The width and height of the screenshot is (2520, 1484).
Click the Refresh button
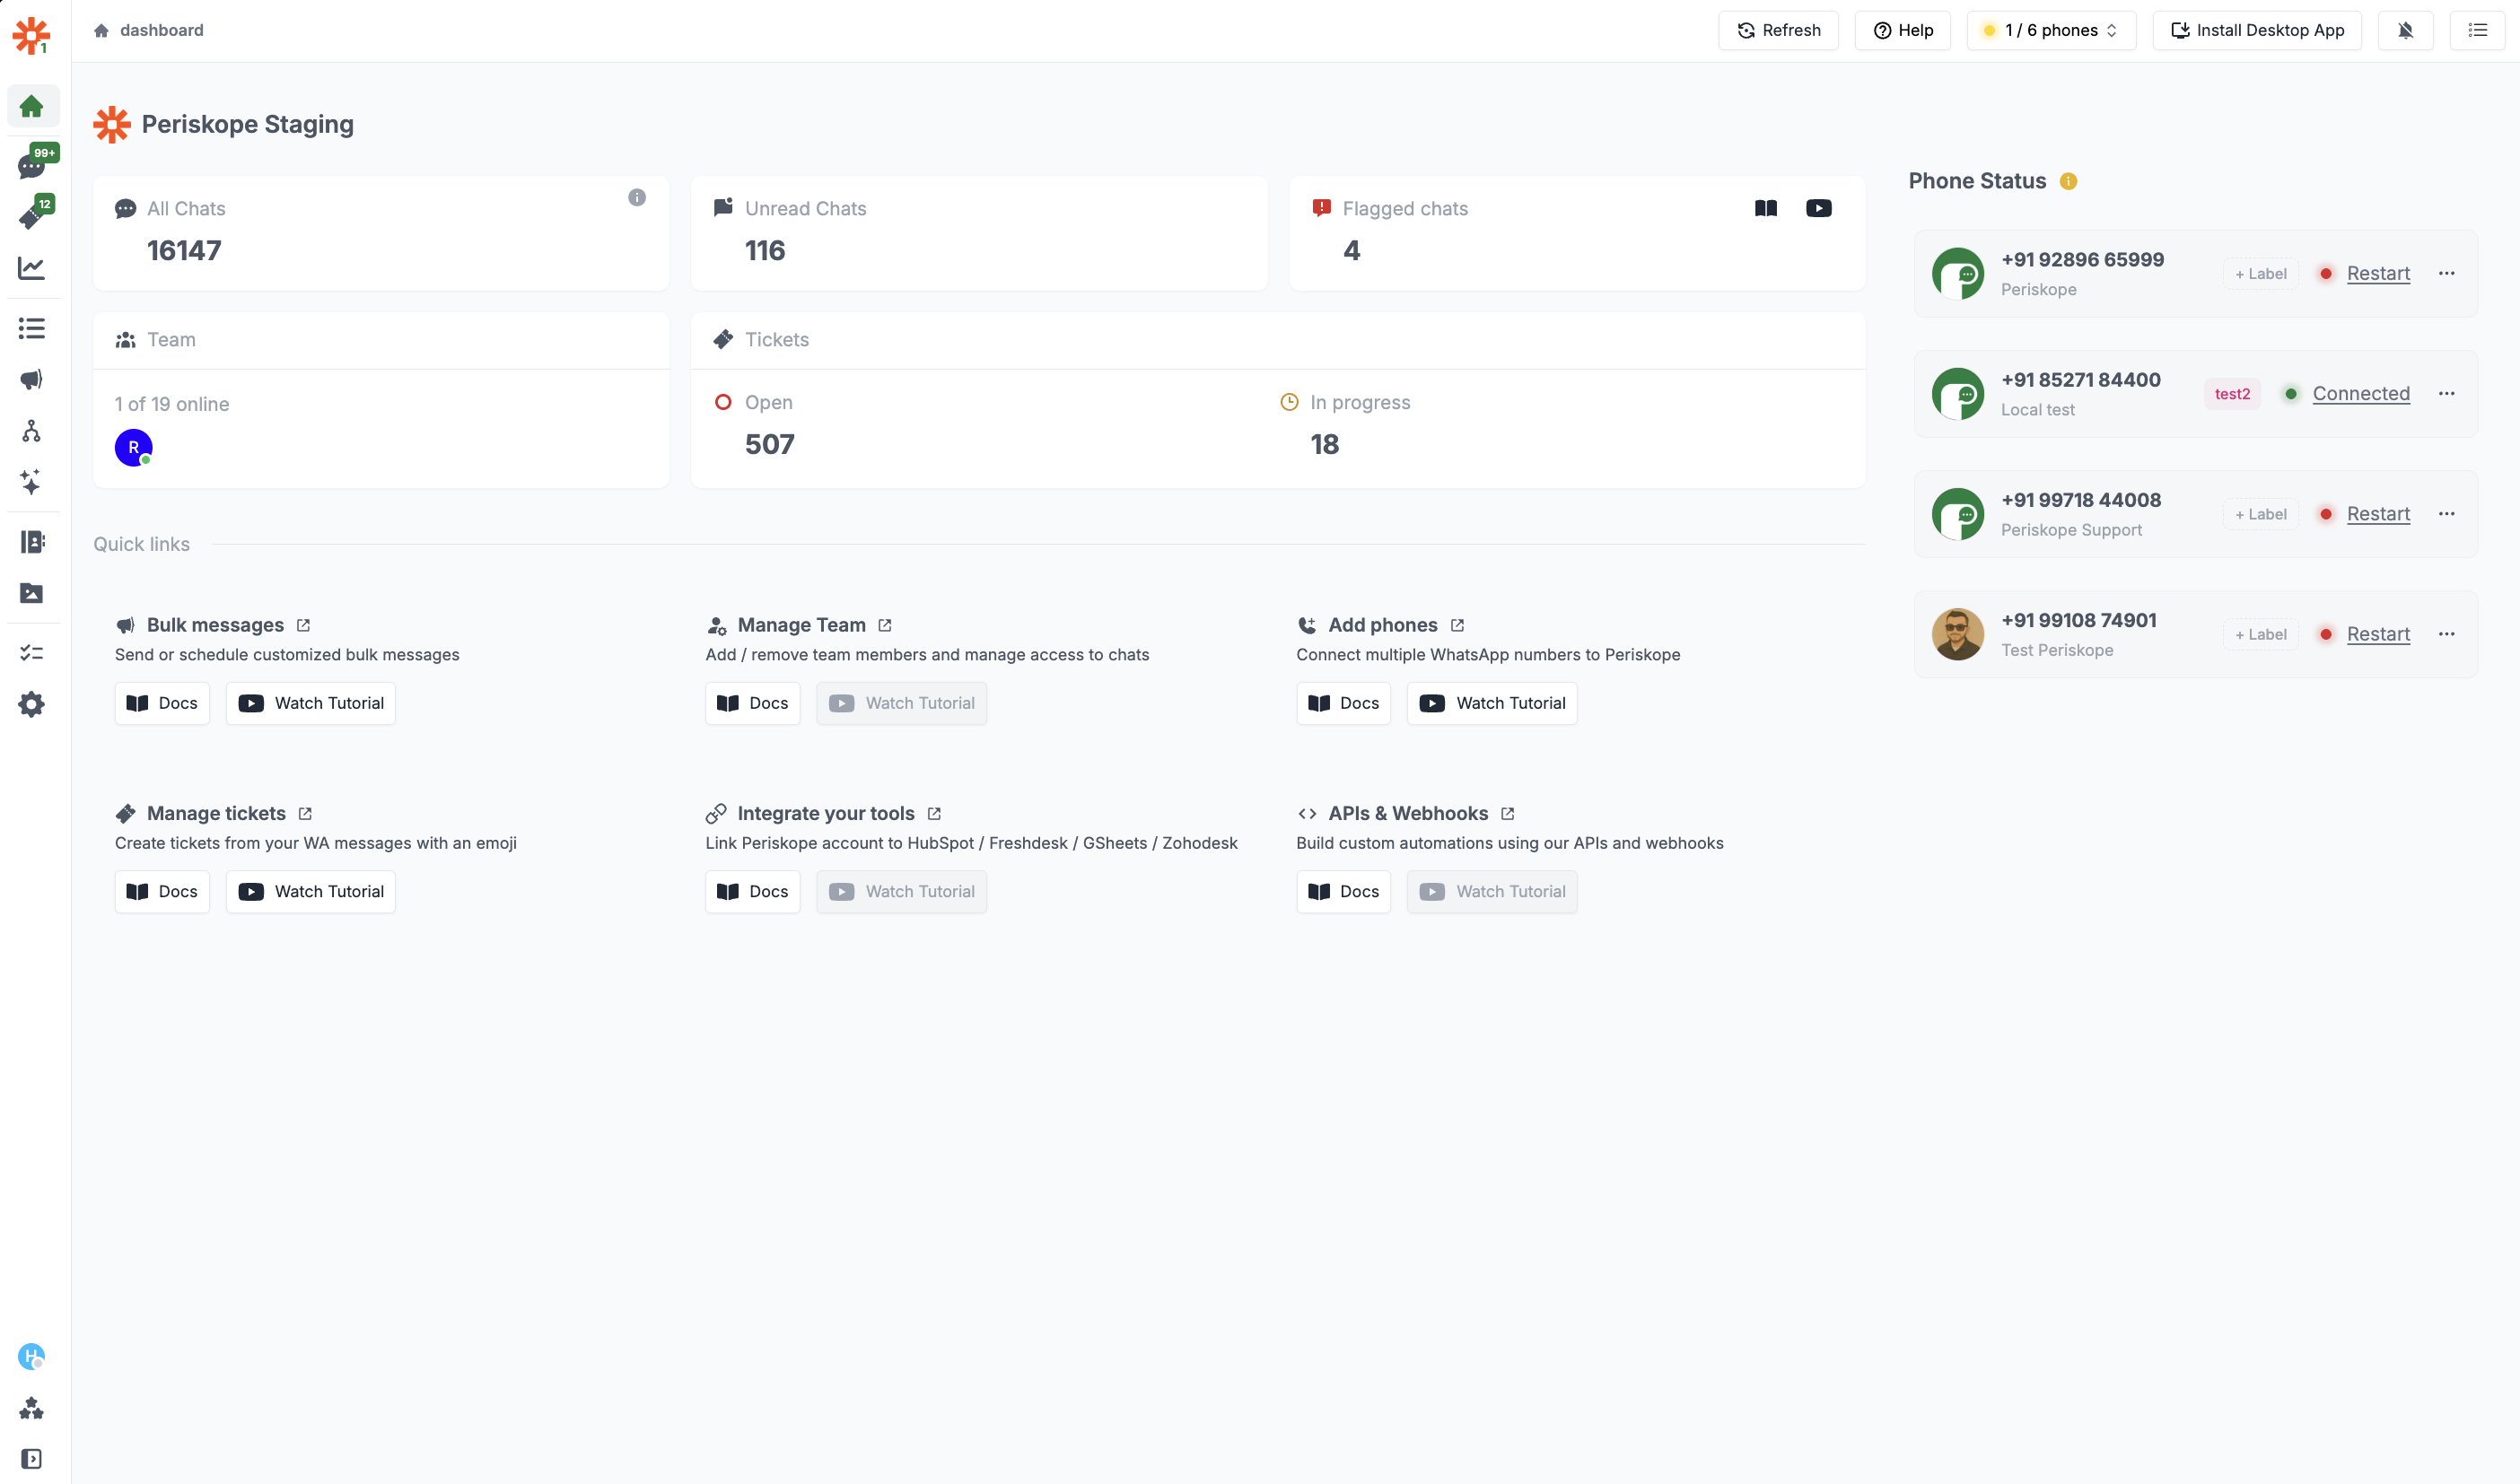click(x=1778, y=30)
